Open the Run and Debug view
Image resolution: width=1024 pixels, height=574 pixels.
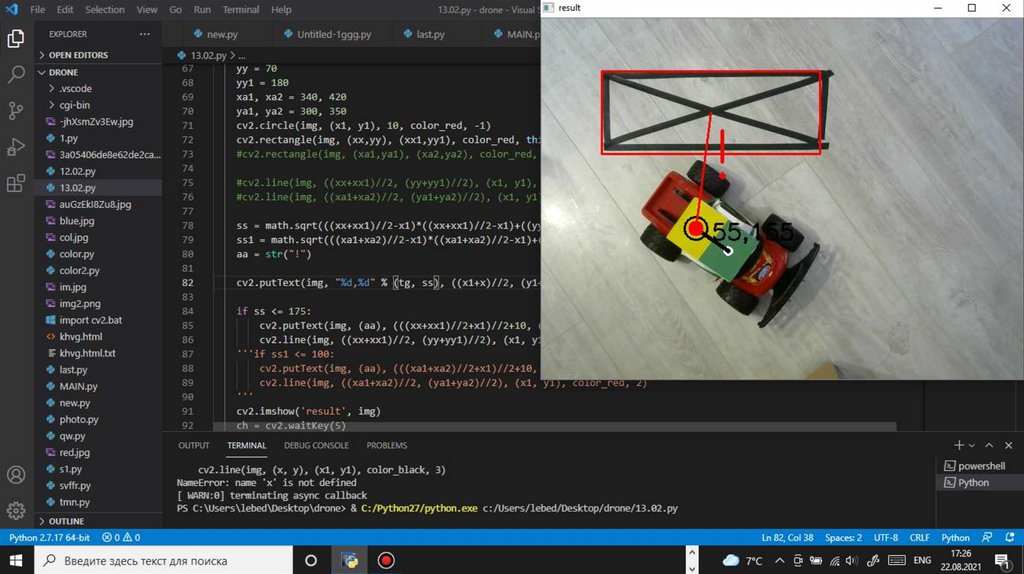coord(16,147)
